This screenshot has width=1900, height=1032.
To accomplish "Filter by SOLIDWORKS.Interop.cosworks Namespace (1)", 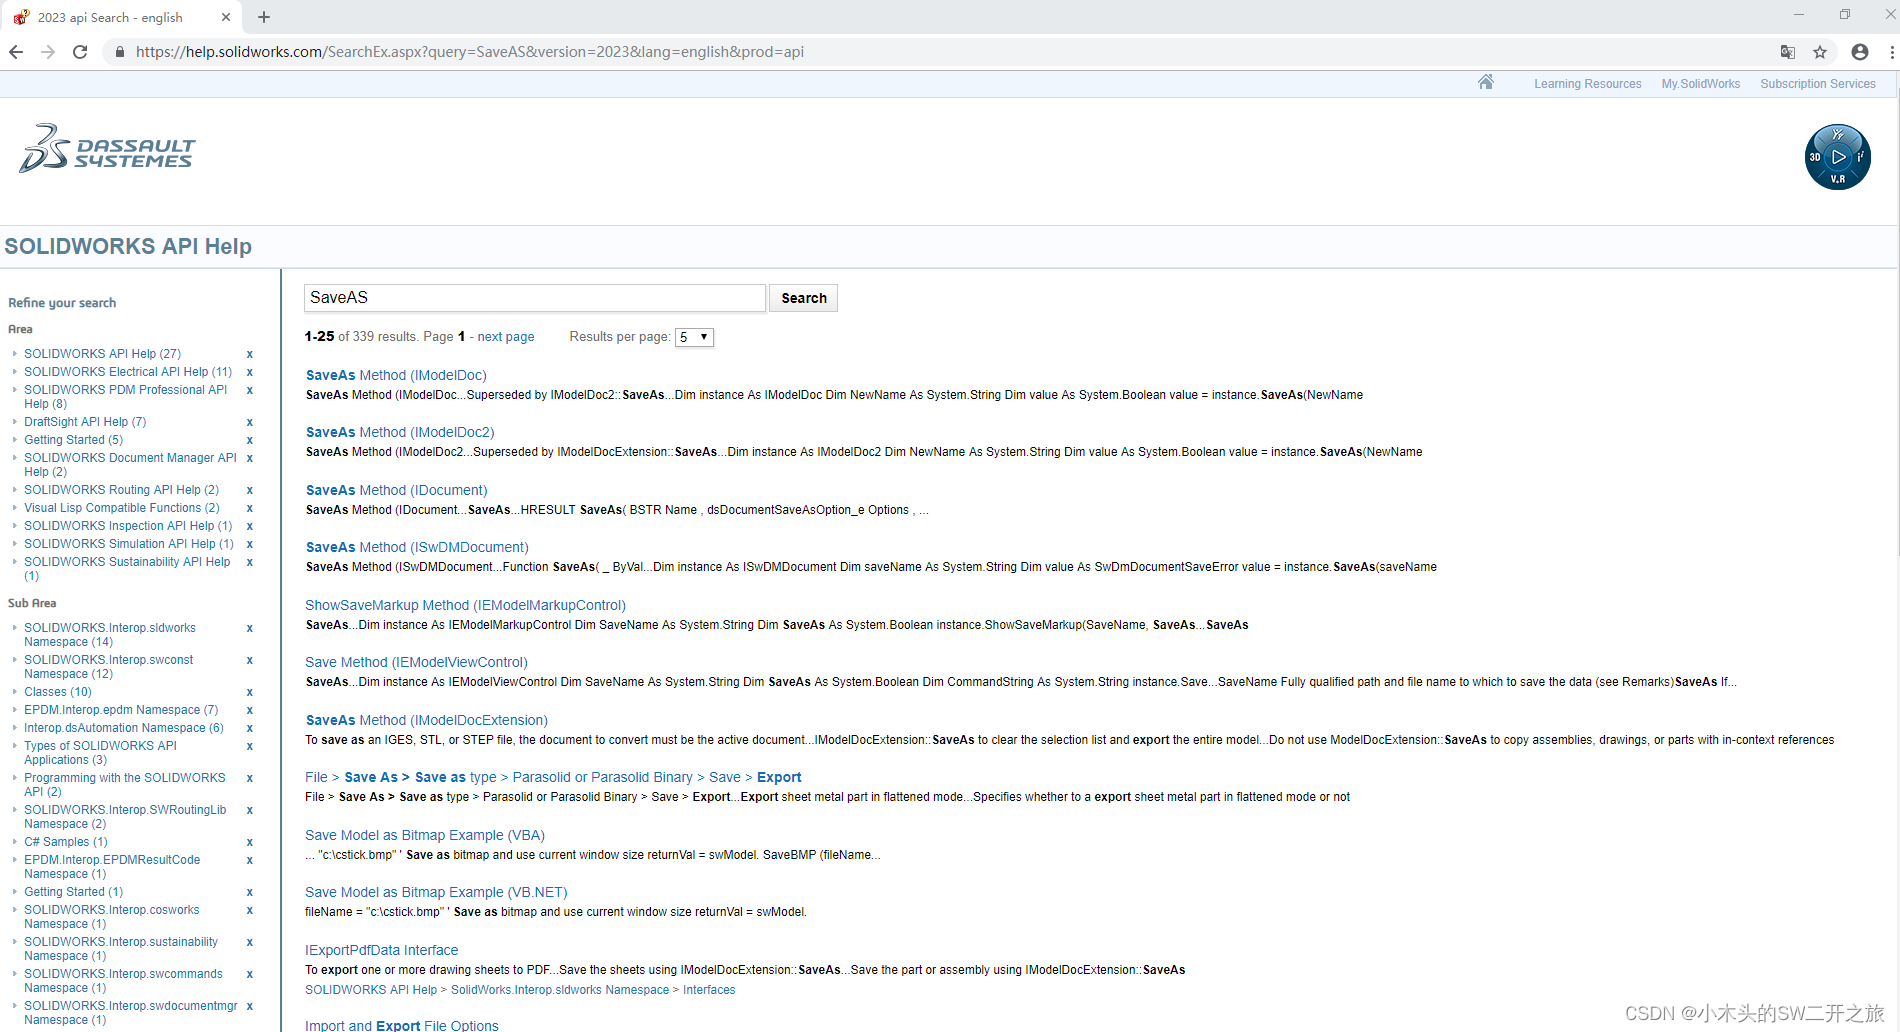I will pos(112,917).
